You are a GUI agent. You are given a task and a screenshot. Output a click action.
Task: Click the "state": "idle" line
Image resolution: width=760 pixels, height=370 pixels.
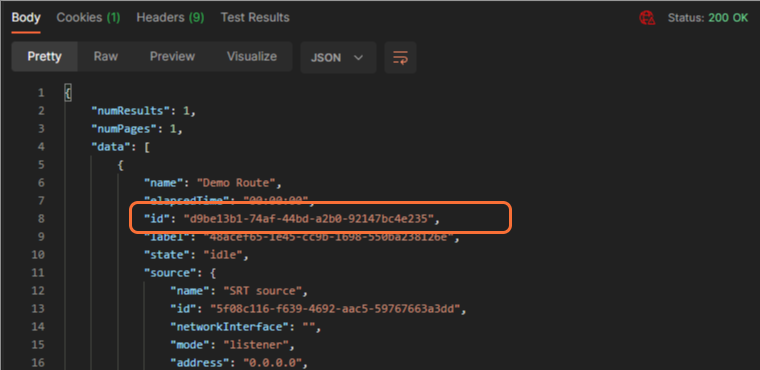click(196, 255)
